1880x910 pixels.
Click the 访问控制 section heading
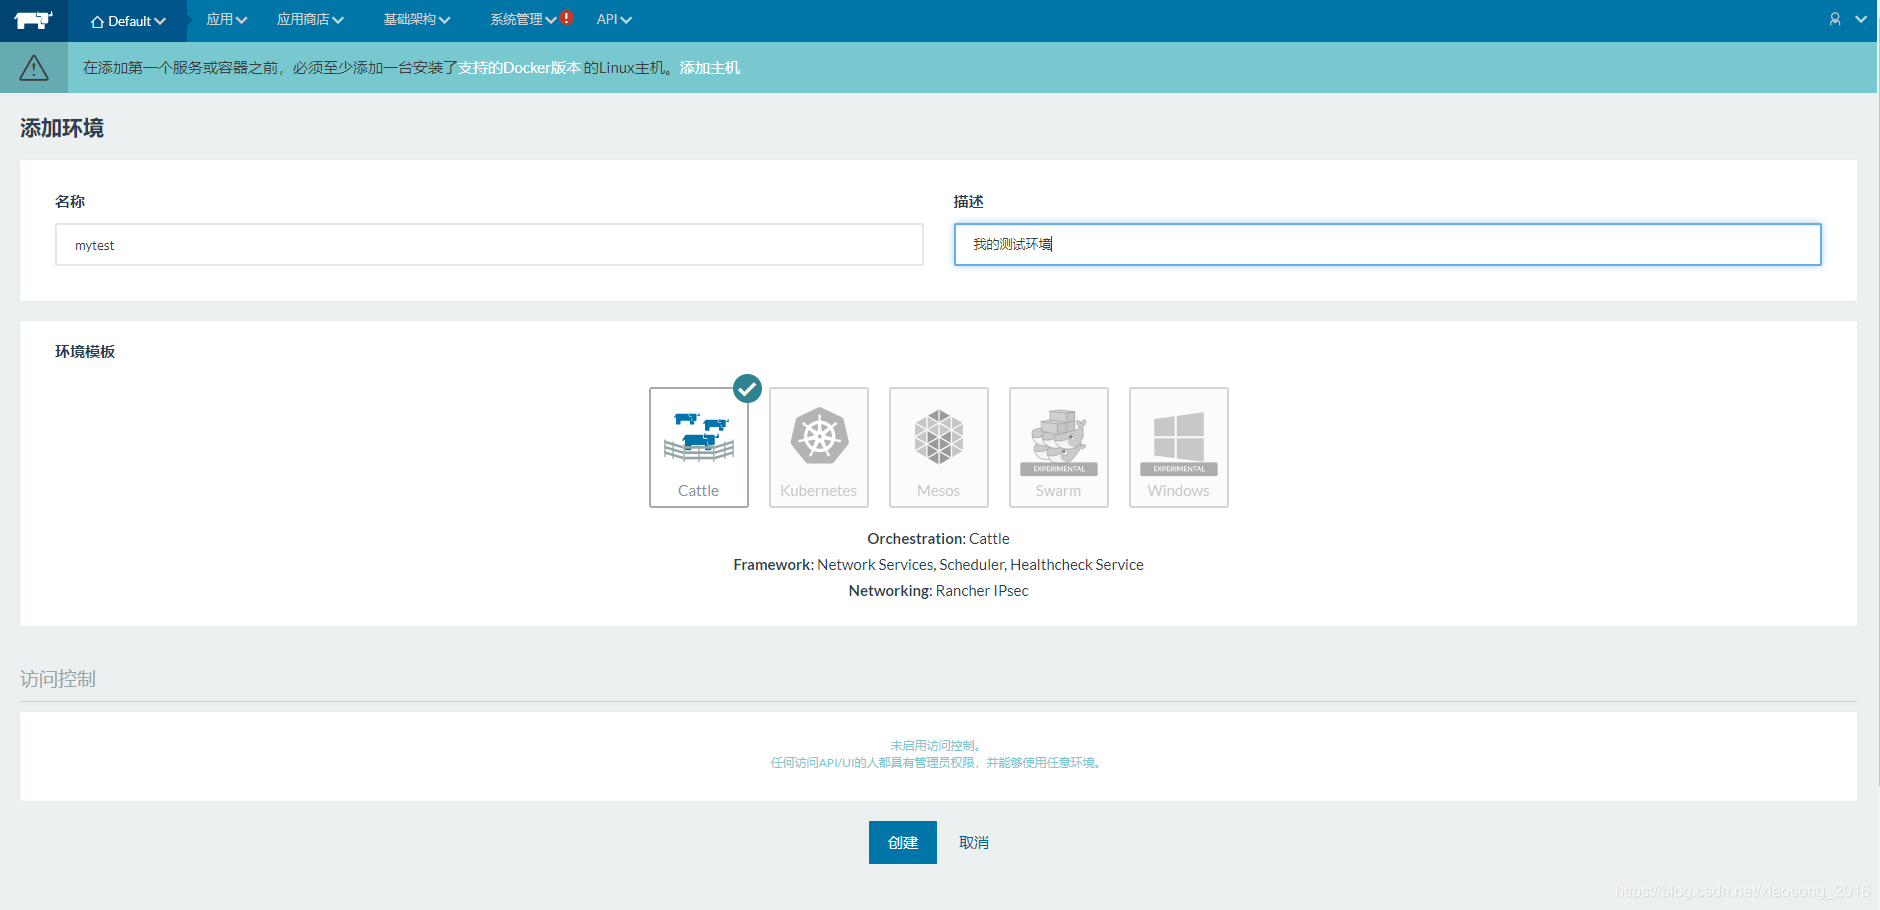coord(58,679)
